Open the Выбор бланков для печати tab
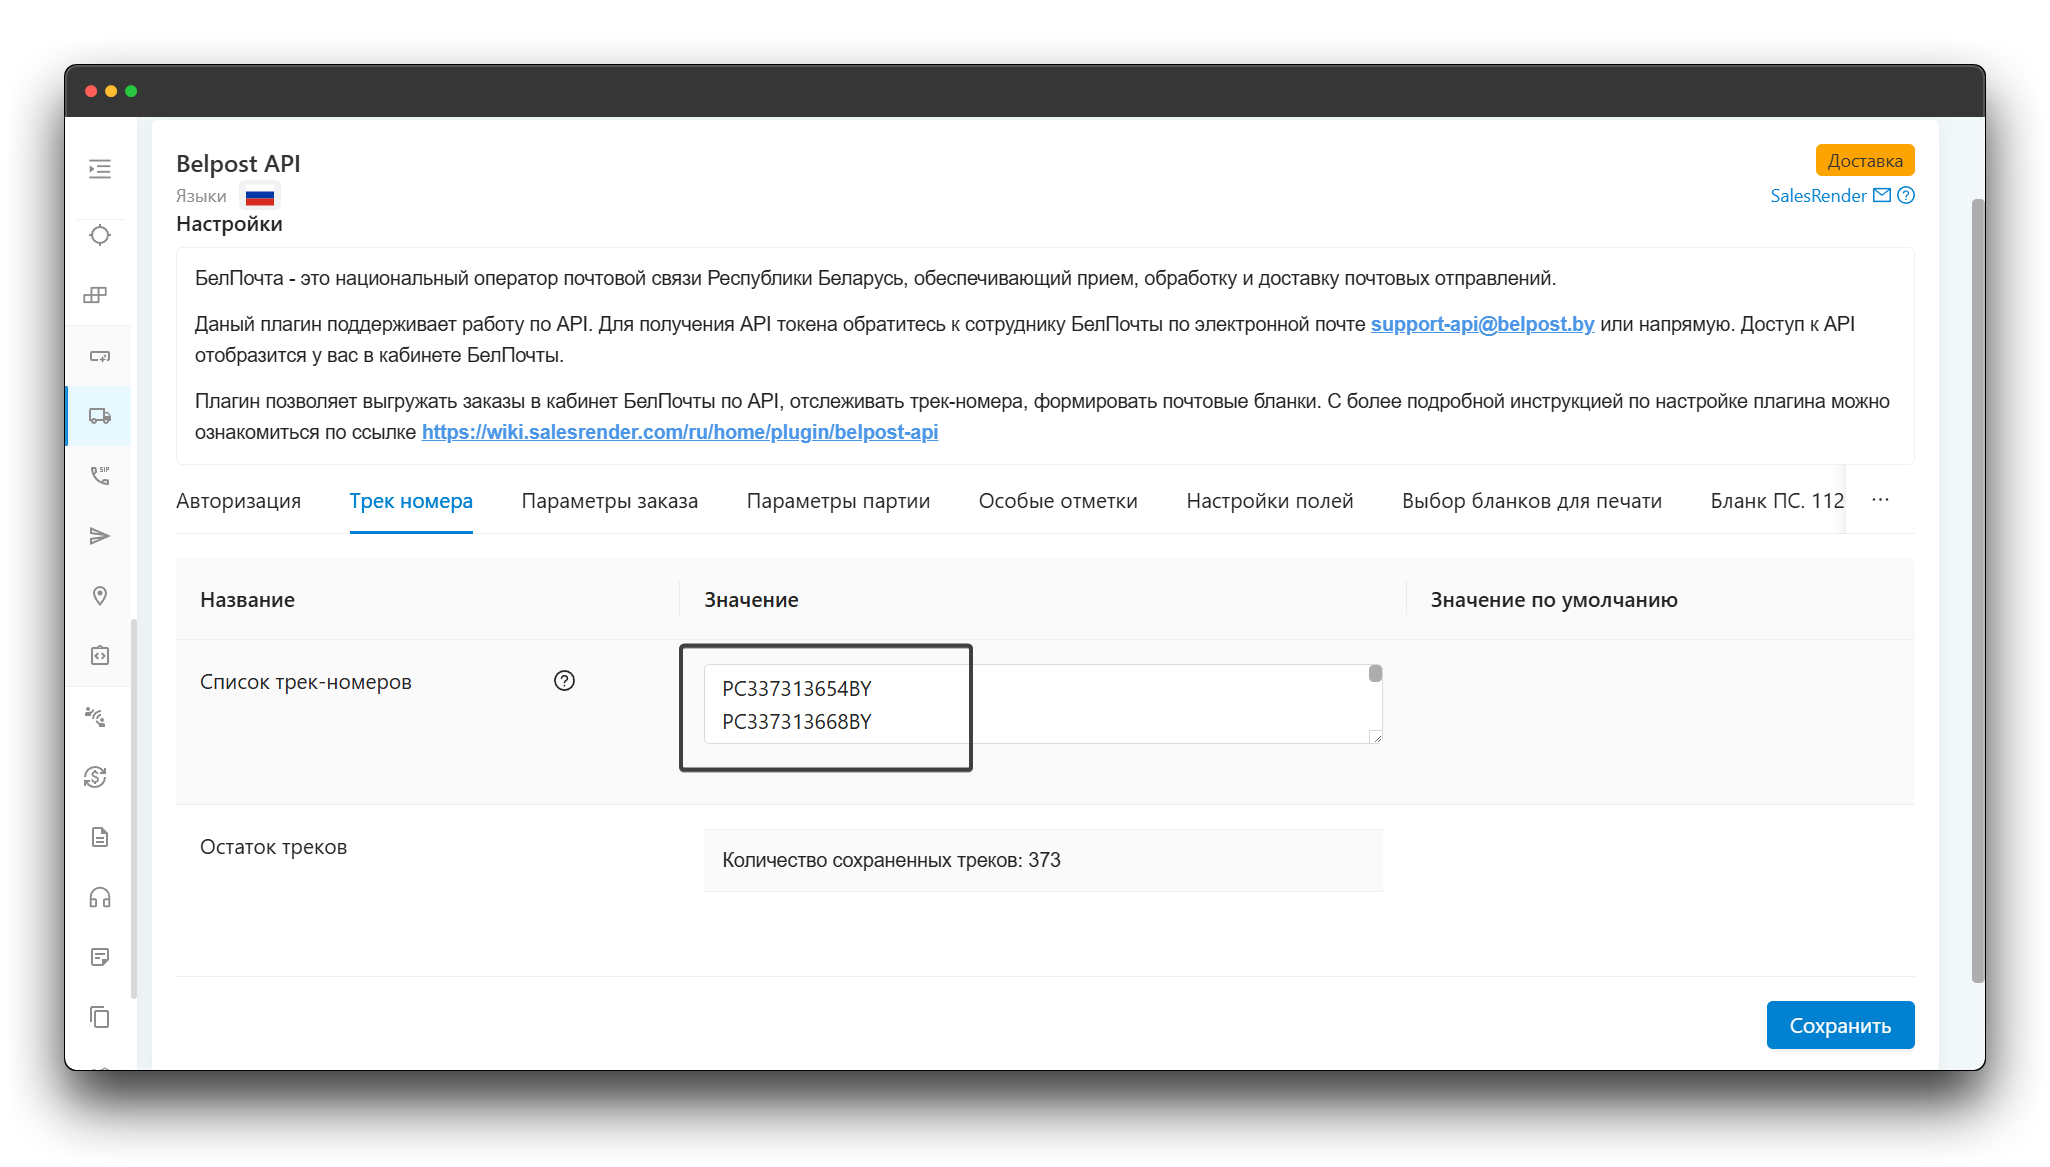2050x1167 pixels. (x=1532, y=501)
